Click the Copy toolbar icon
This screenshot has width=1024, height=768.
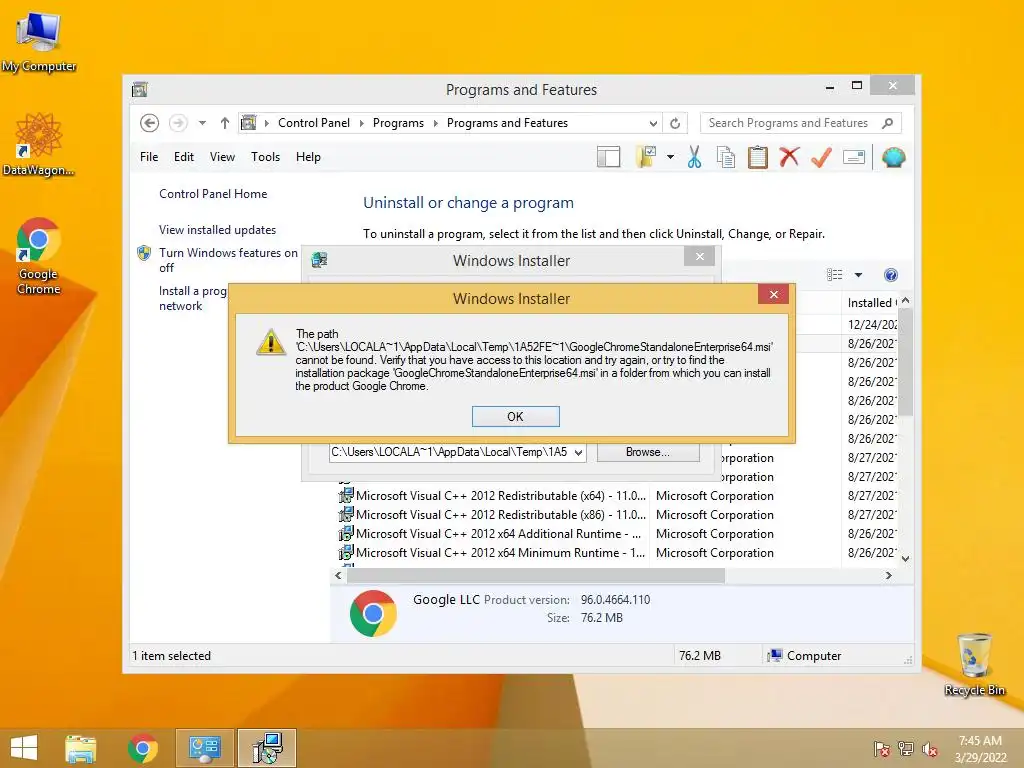726,157
